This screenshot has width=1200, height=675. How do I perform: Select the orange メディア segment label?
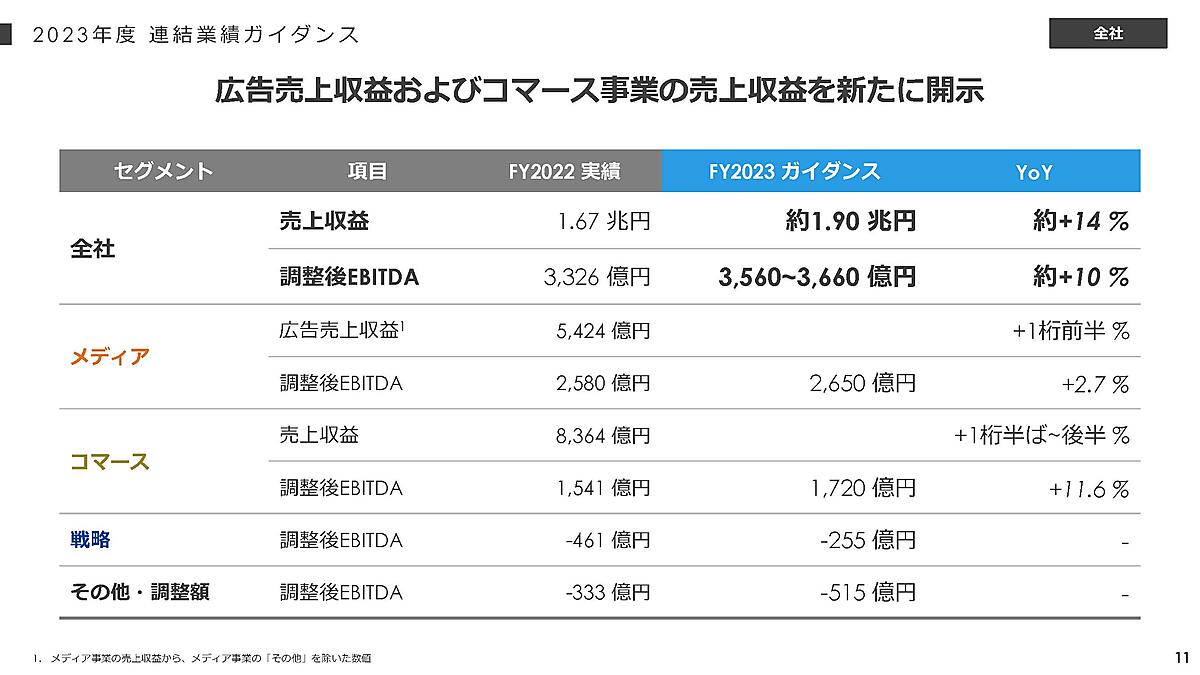click(x=109, y=356)
